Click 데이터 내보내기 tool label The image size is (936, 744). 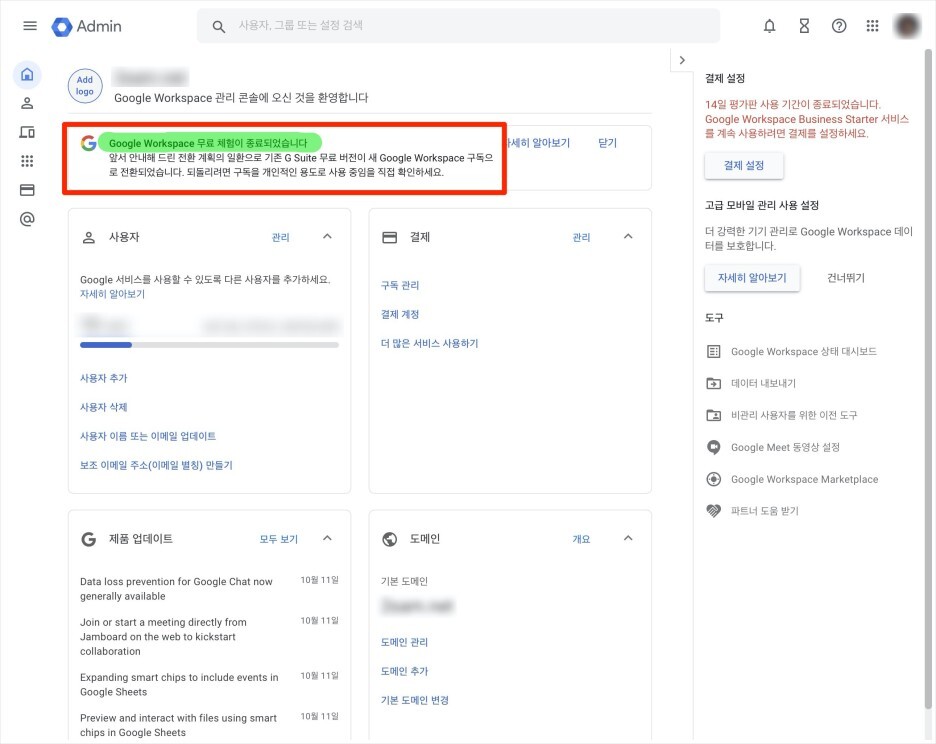coord(763,383)
